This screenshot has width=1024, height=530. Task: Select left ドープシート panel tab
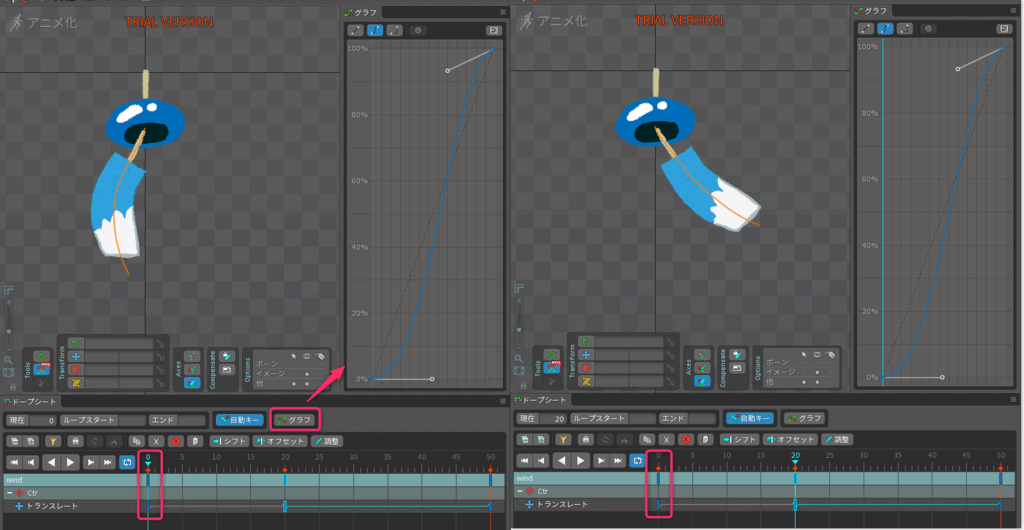pyautogui.click(x=30, y=401)
